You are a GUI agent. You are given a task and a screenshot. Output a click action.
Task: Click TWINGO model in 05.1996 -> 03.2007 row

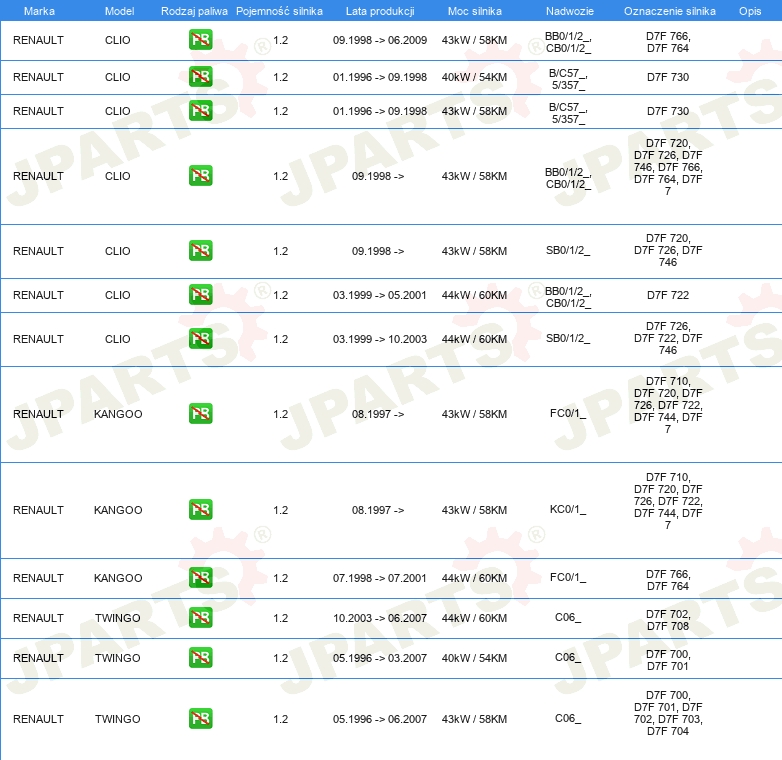[x=118, y=658]
